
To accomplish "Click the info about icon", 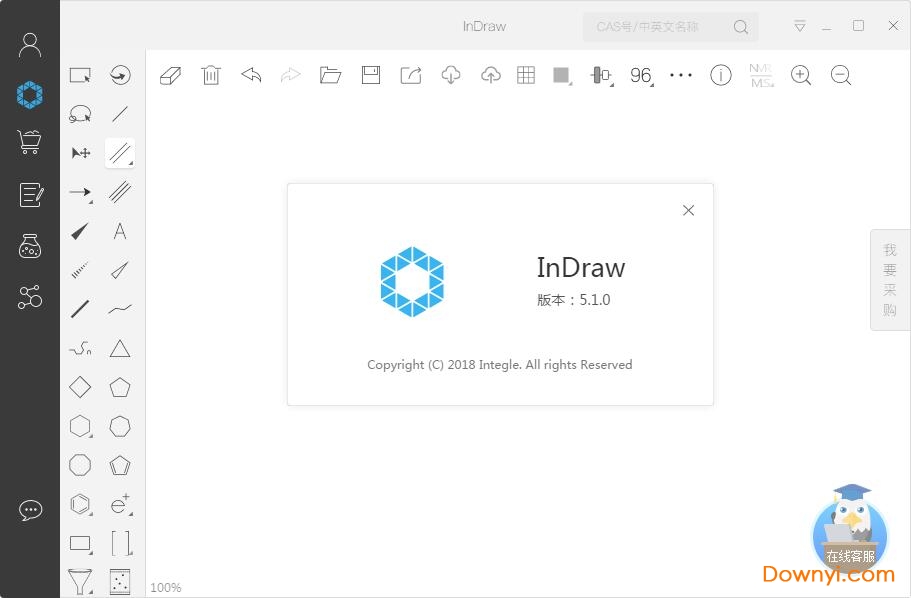I will tap(720, 75).
